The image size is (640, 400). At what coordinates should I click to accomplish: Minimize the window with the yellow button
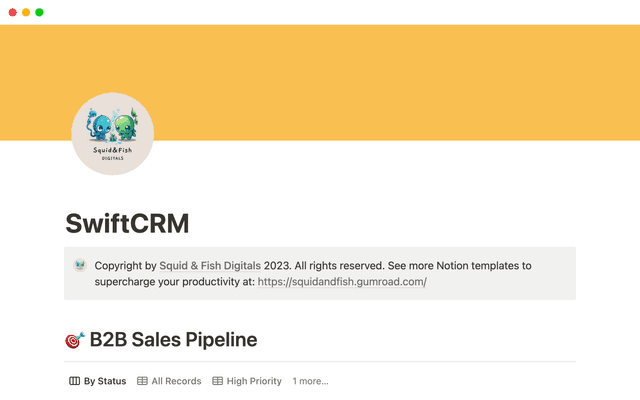25,12
